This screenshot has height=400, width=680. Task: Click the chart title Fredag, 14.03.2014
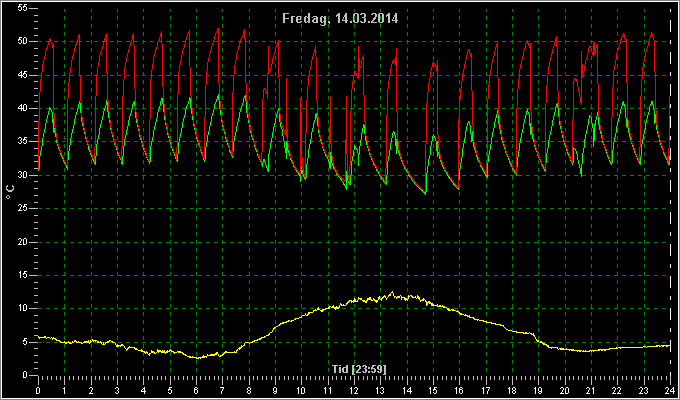pos(340,19)
